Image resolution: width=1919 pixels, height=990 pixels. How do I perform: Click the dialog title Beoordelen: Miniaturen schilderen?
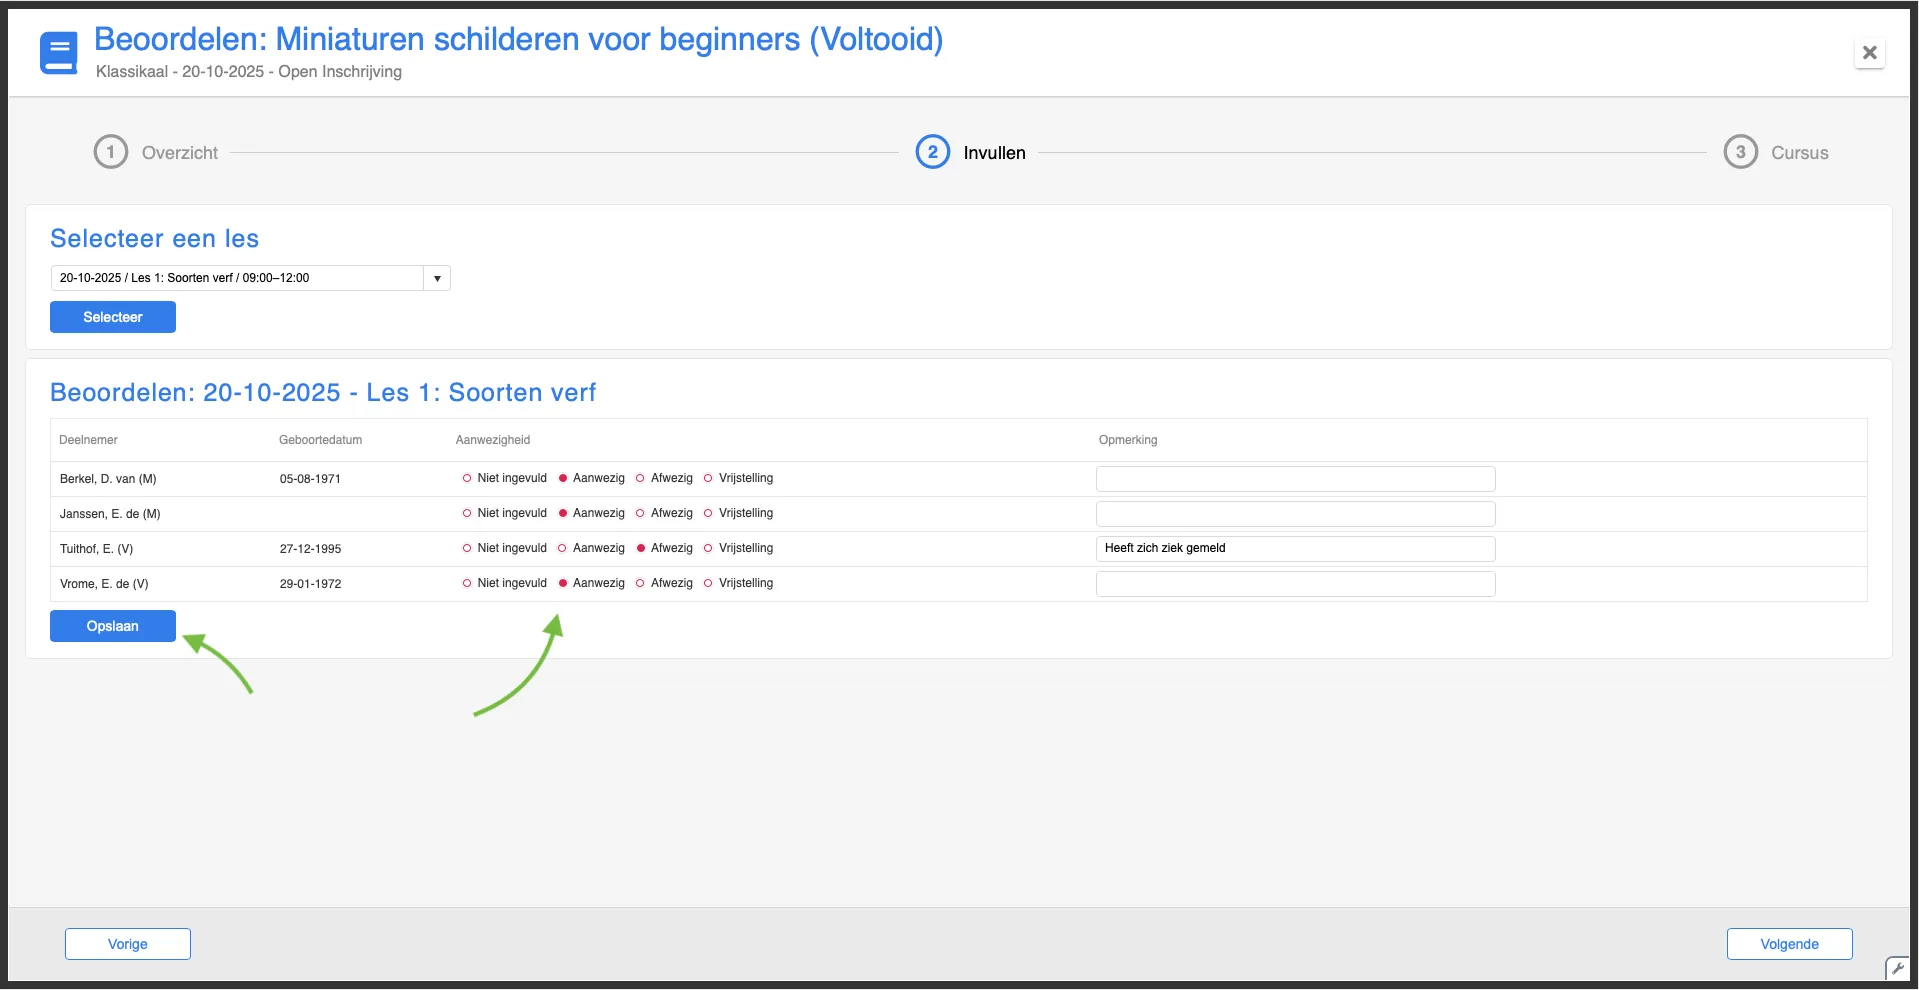pos(518,39)
